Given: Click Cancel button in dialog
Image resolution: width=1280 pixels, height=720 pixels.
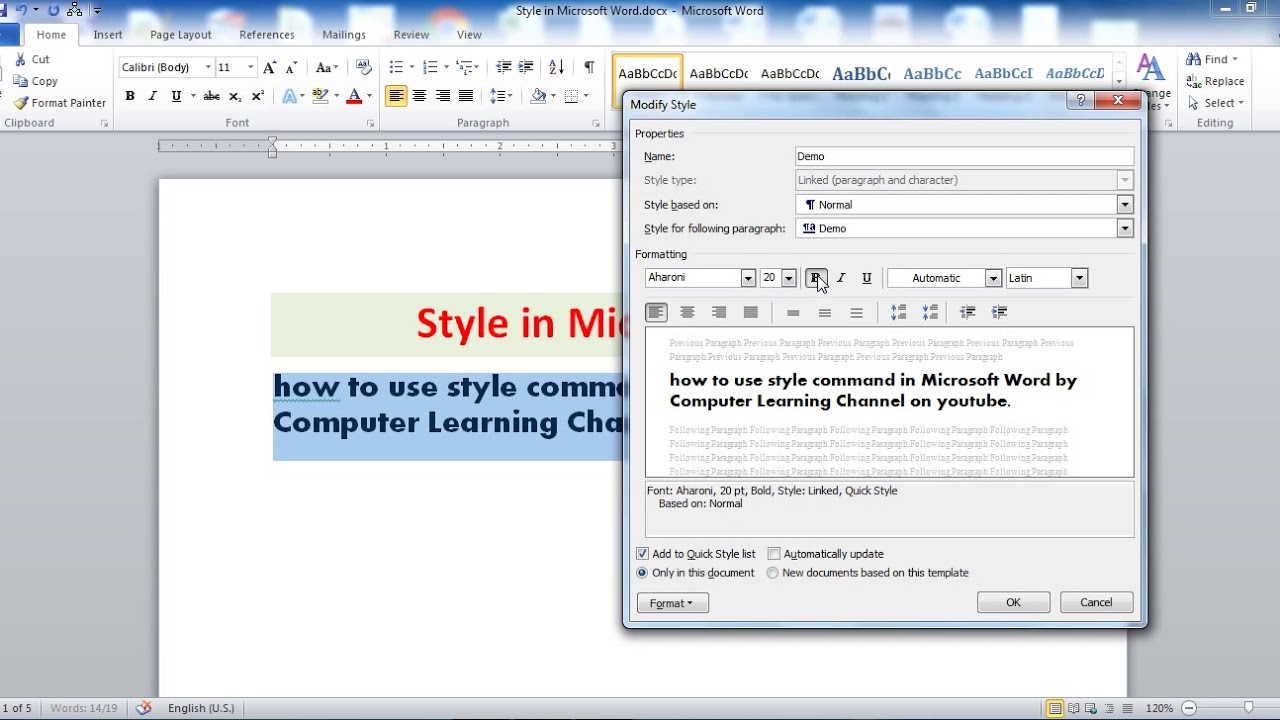Looking at the screenshot, I should (1096, 603).
